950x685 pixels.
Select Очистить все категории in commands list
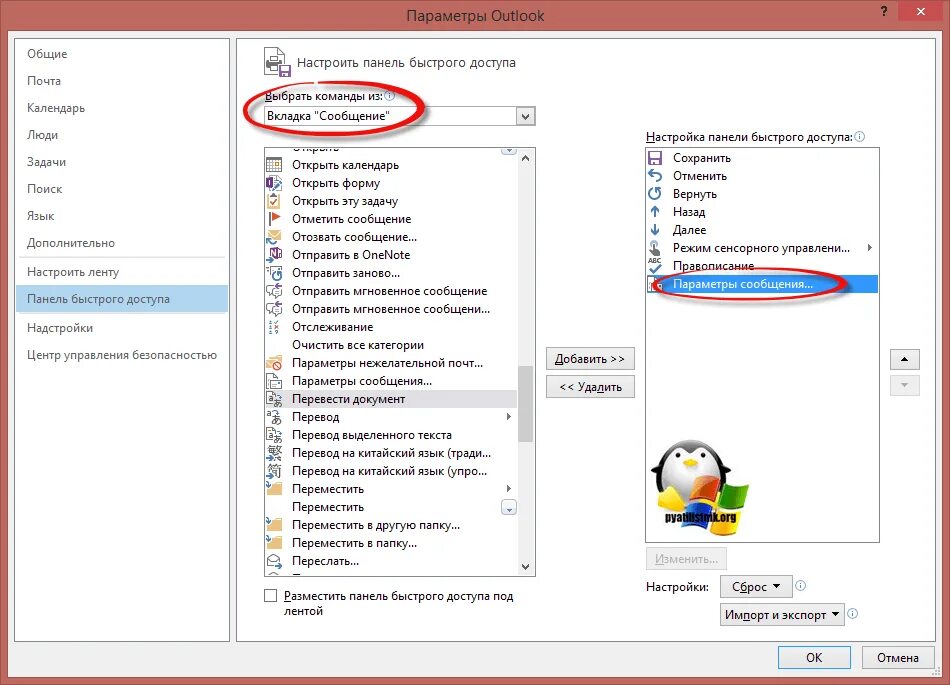click(391, 345)
